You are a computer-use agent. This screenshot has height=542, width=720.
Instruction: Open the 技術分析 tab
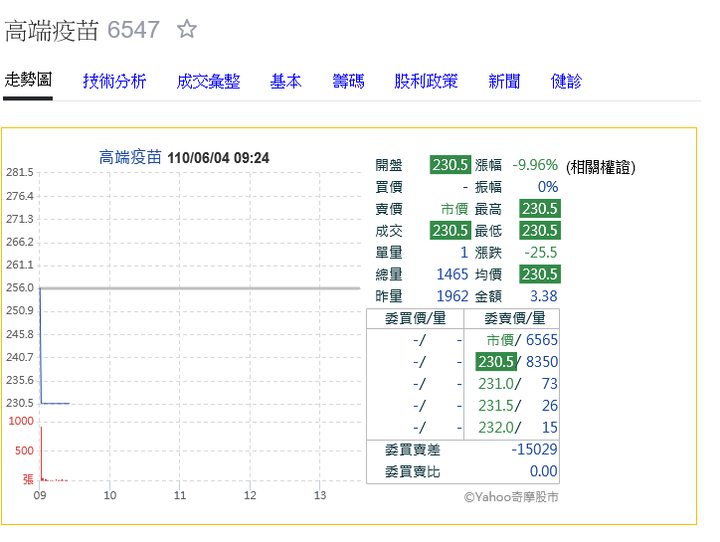pos(114,81)
